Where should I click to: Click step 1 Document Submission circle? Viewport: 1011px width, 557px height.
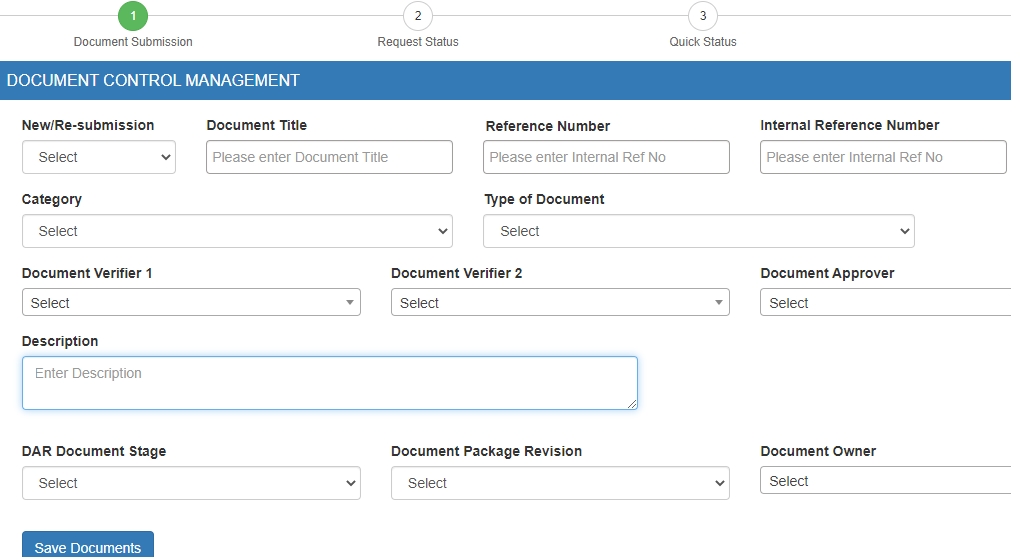(133, 16)
